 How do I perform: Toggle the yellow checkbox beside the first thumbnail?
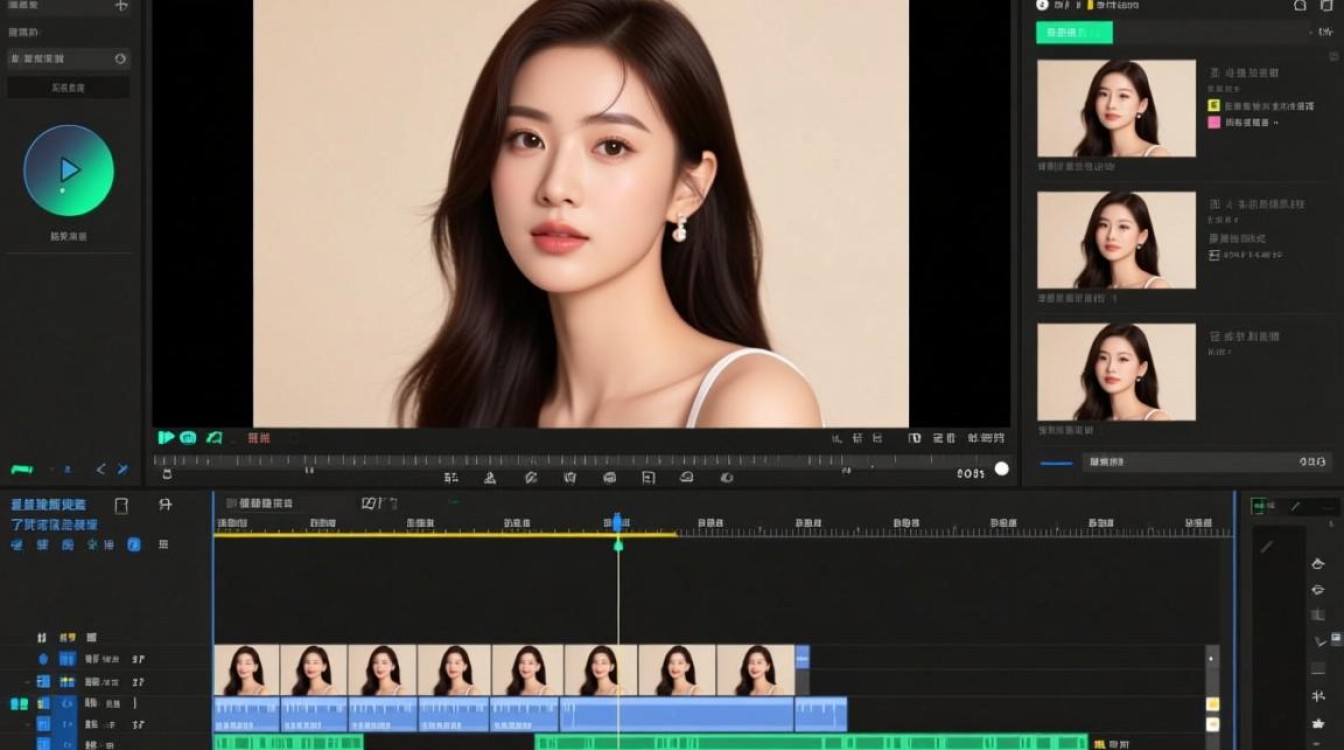pyautogui.click(x=1214, y=105)
